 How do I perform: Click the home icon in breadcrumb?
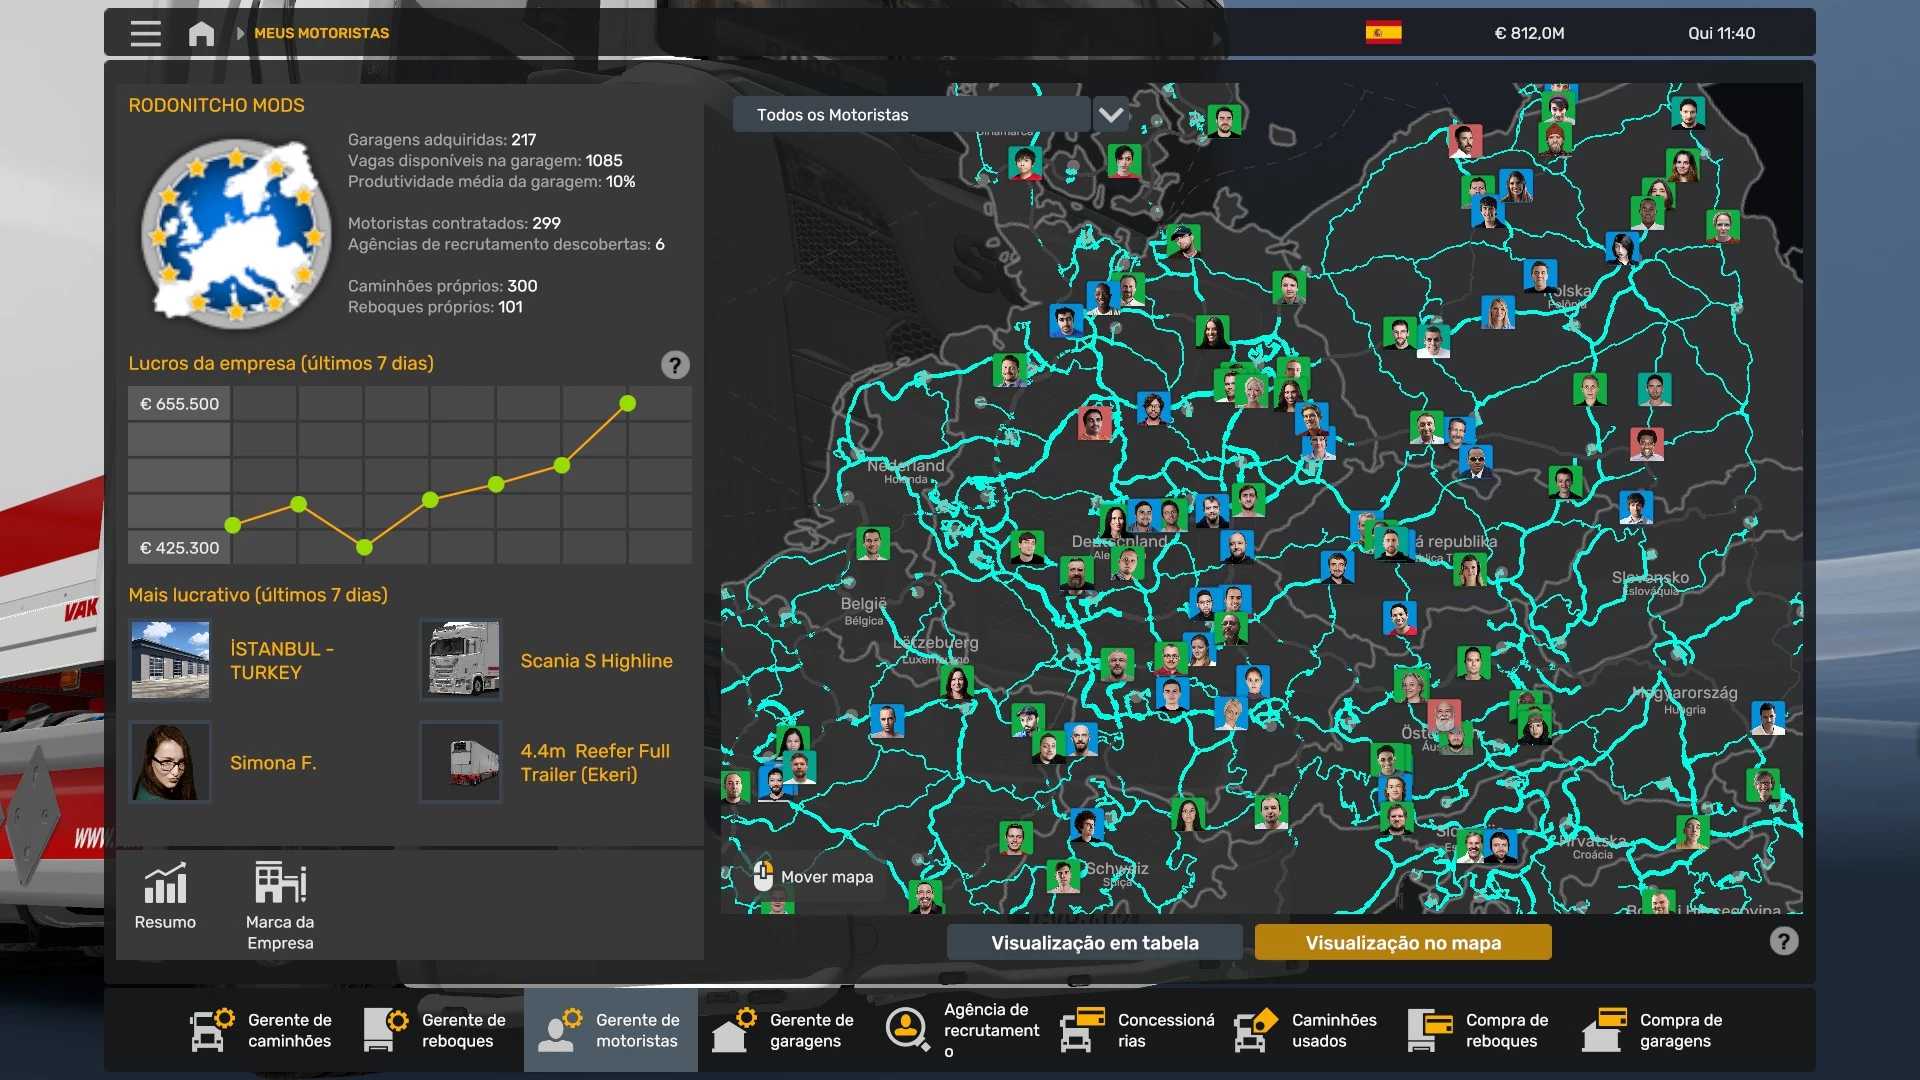pos(201,33)
